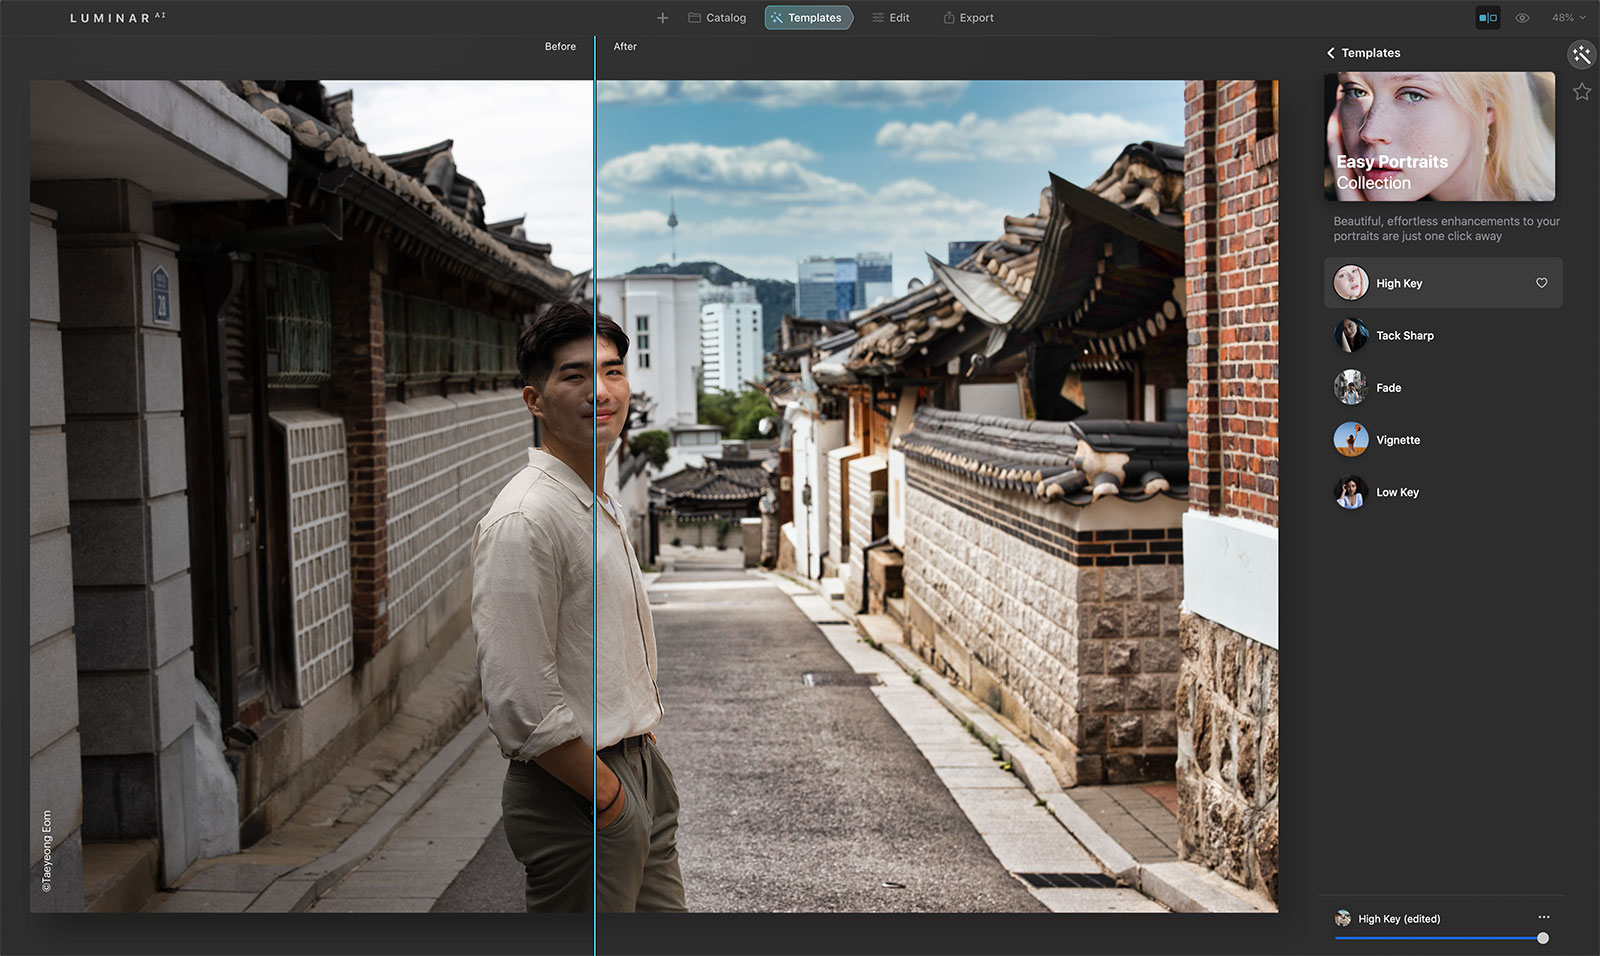Switch to the Edit tab
The image size is (1600, 956).
[x=890, y=18]
